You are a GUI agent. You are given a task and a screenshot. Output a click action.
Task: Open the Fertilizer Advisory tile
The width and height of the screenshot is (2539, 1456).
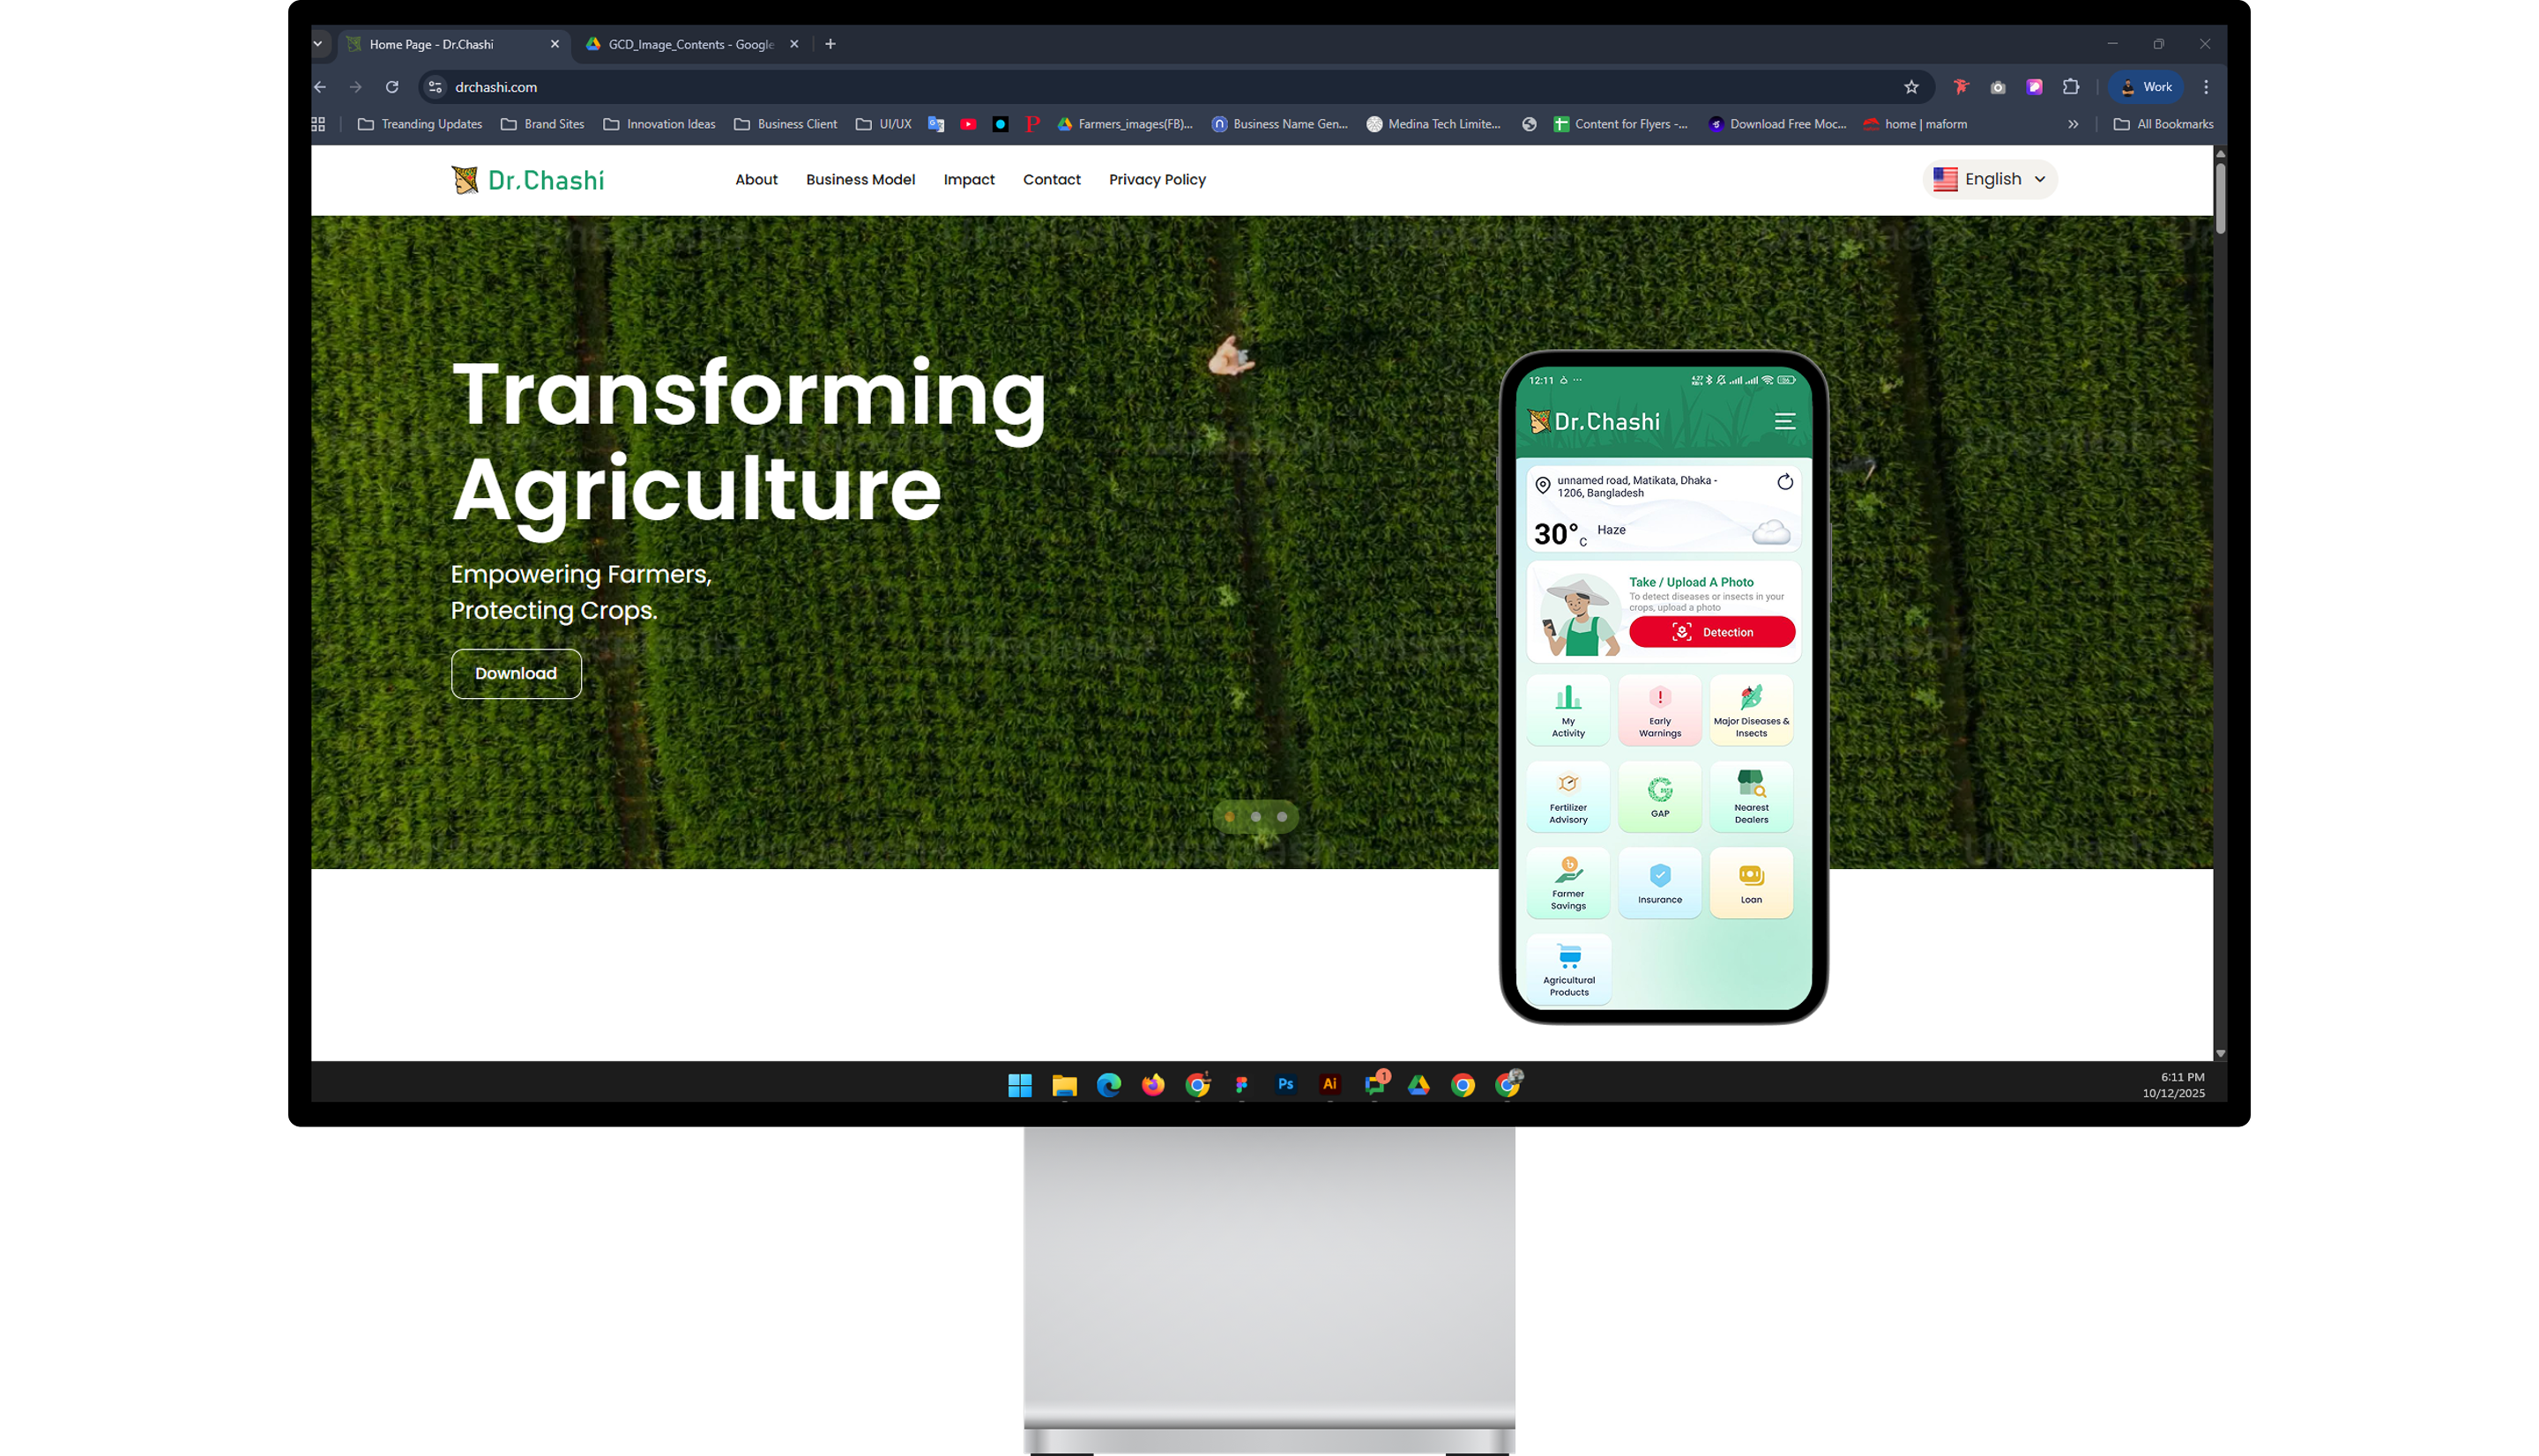coord(1568,796)
